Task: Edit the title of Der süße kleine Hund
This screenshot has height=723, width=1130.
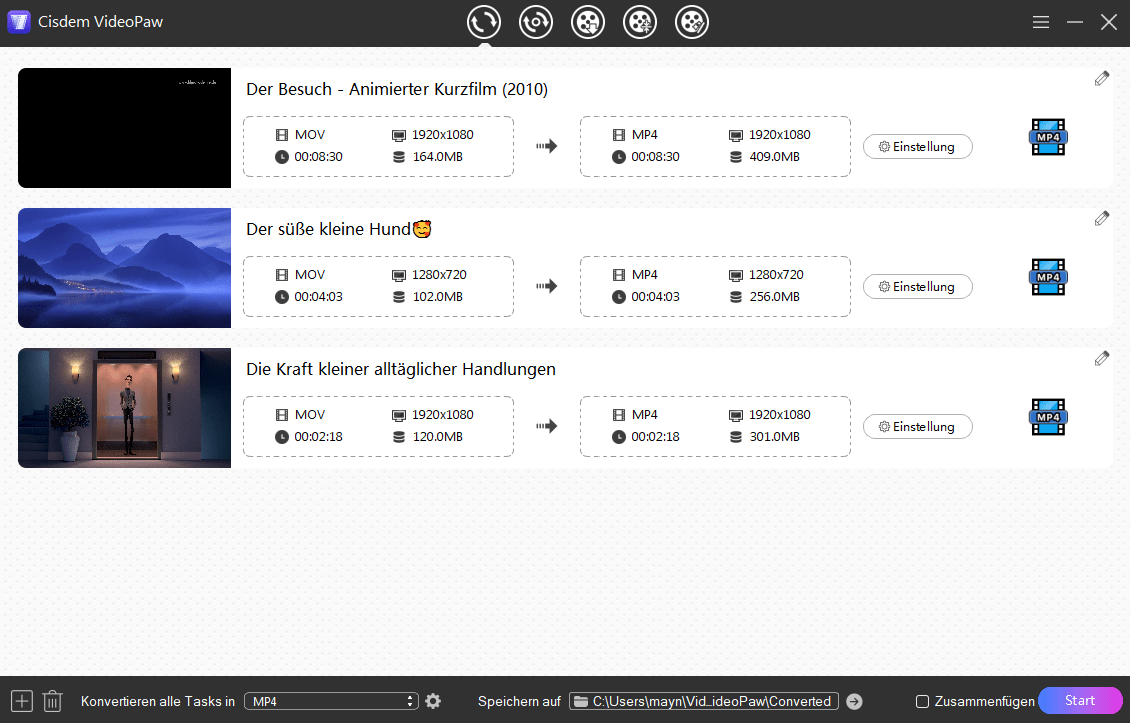Action: coord(1102,218)
